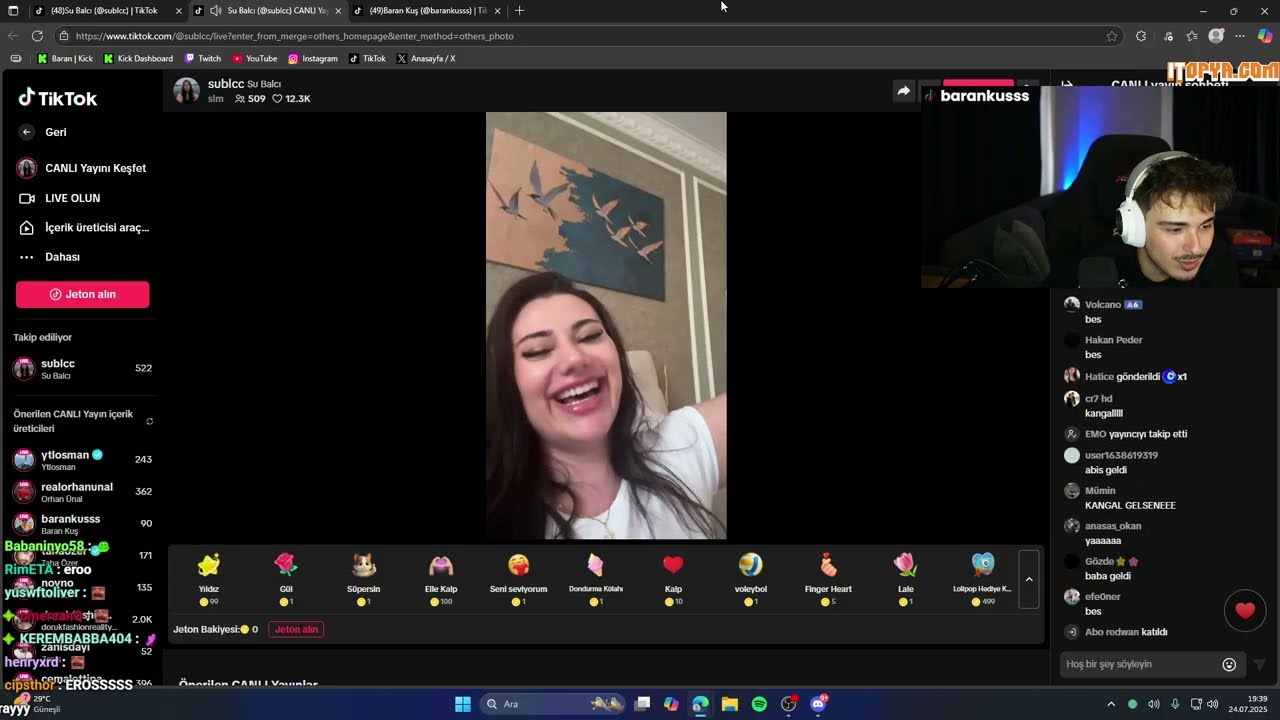Send the Seni seviyorum gift

[x=518, y=579]
